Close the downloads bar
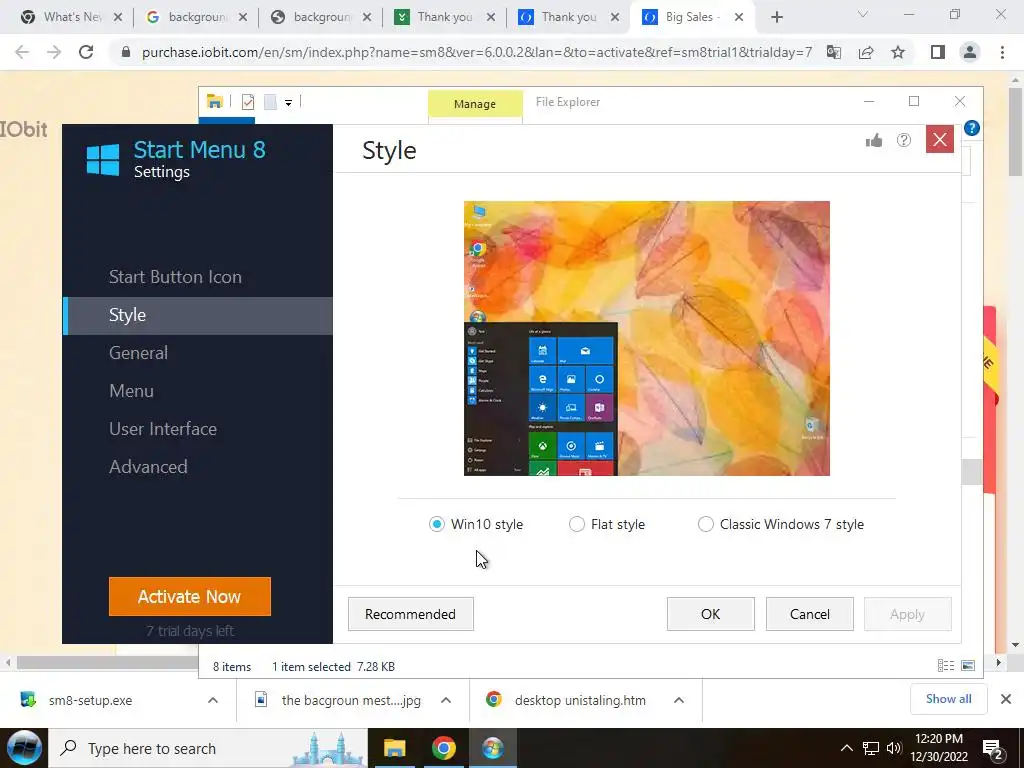Image resolution: width=1024 pixels, height=768 pixels. (1006, 699)
